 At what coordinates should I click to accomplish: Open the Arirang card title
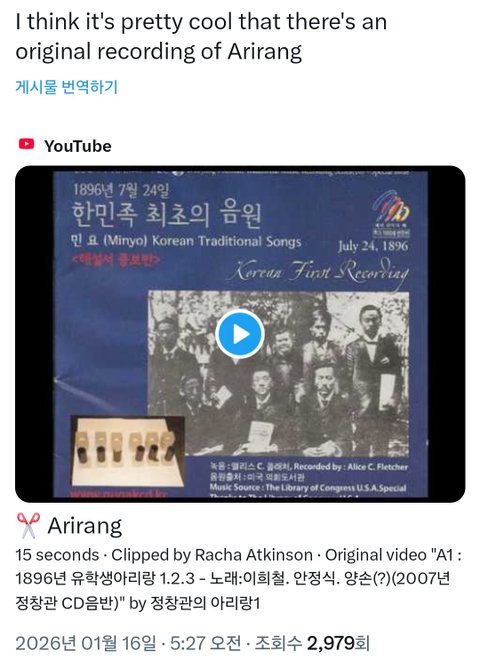[x=85, y=526]
